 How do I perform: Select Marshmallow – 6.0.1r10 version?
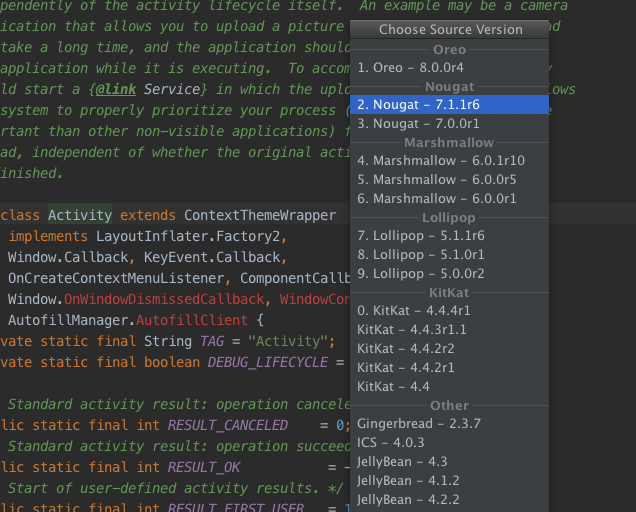(449, 161)
